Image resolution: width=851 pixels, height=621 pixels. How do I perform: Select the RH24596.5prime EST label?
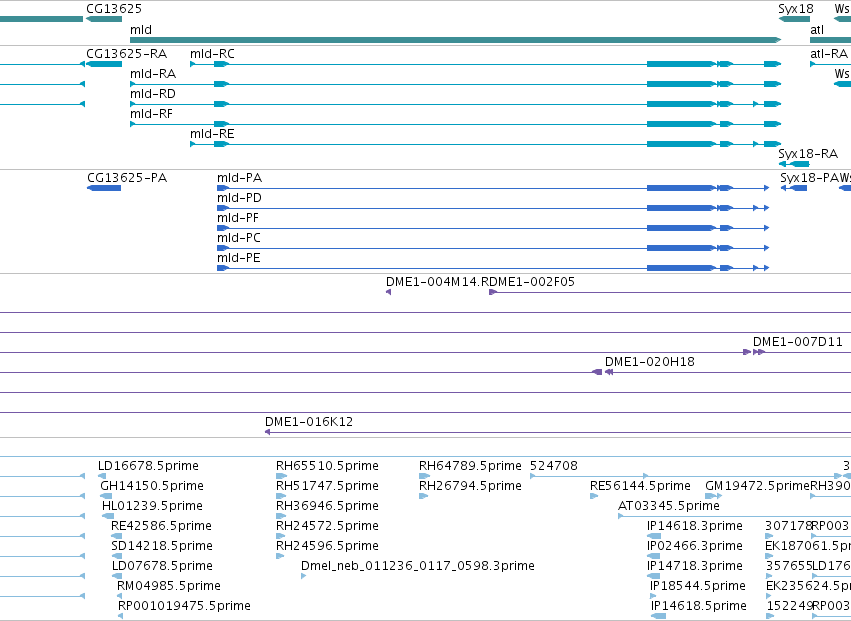tap(327, 546)
